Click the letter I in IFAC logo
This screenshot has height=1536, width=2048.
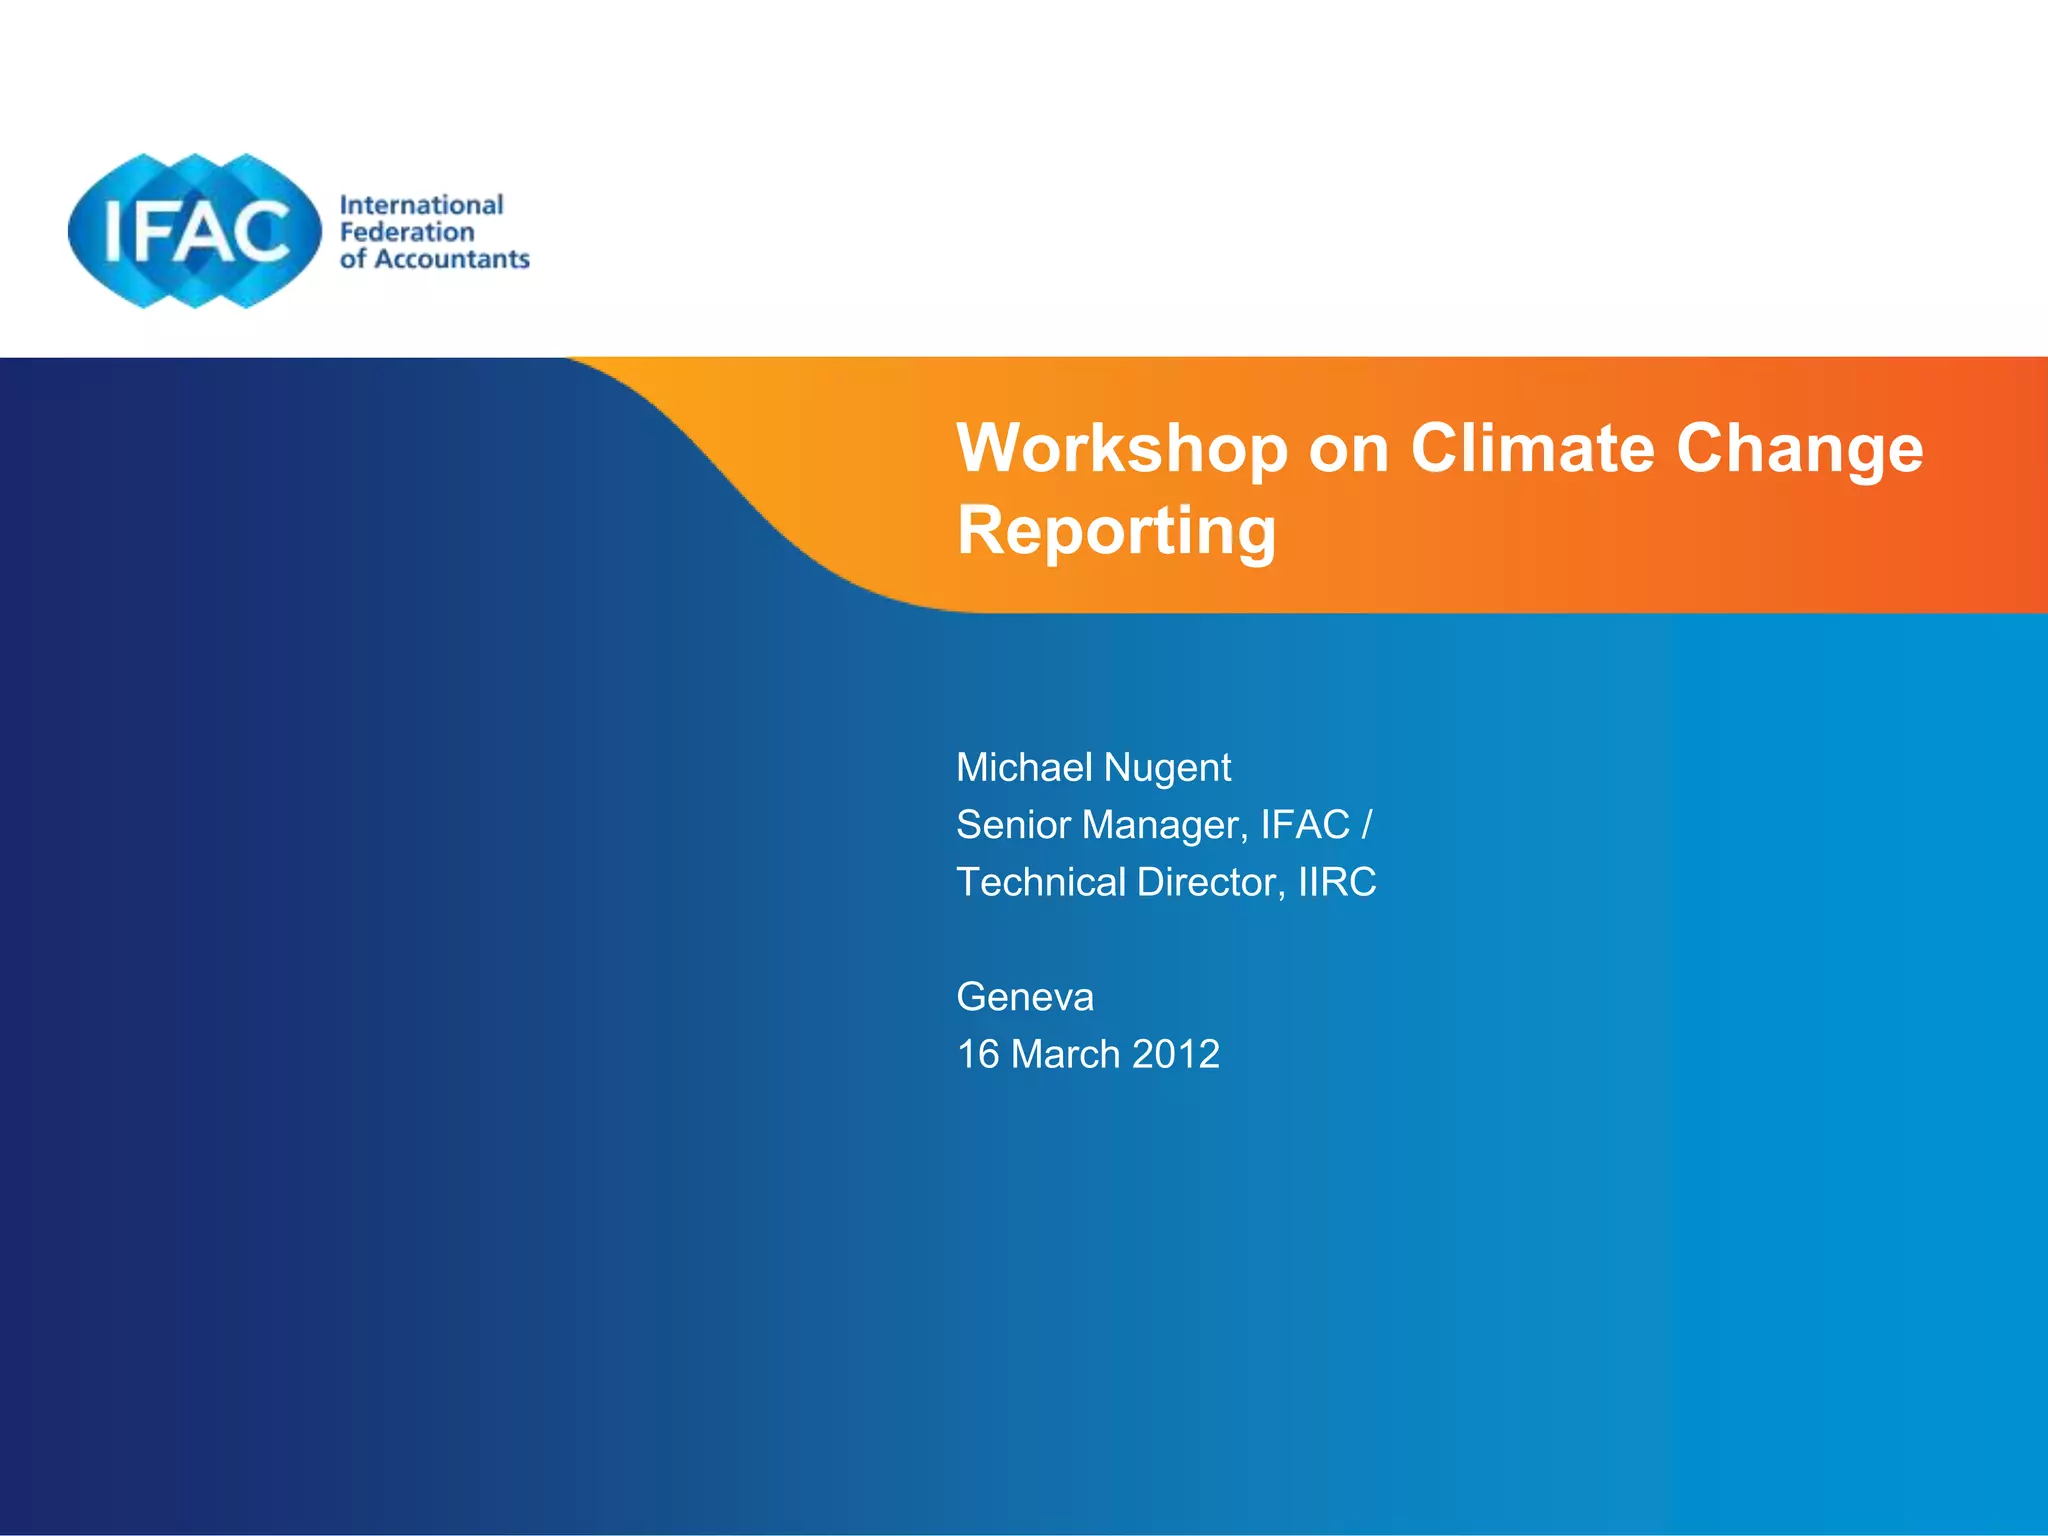coord(112,233)
